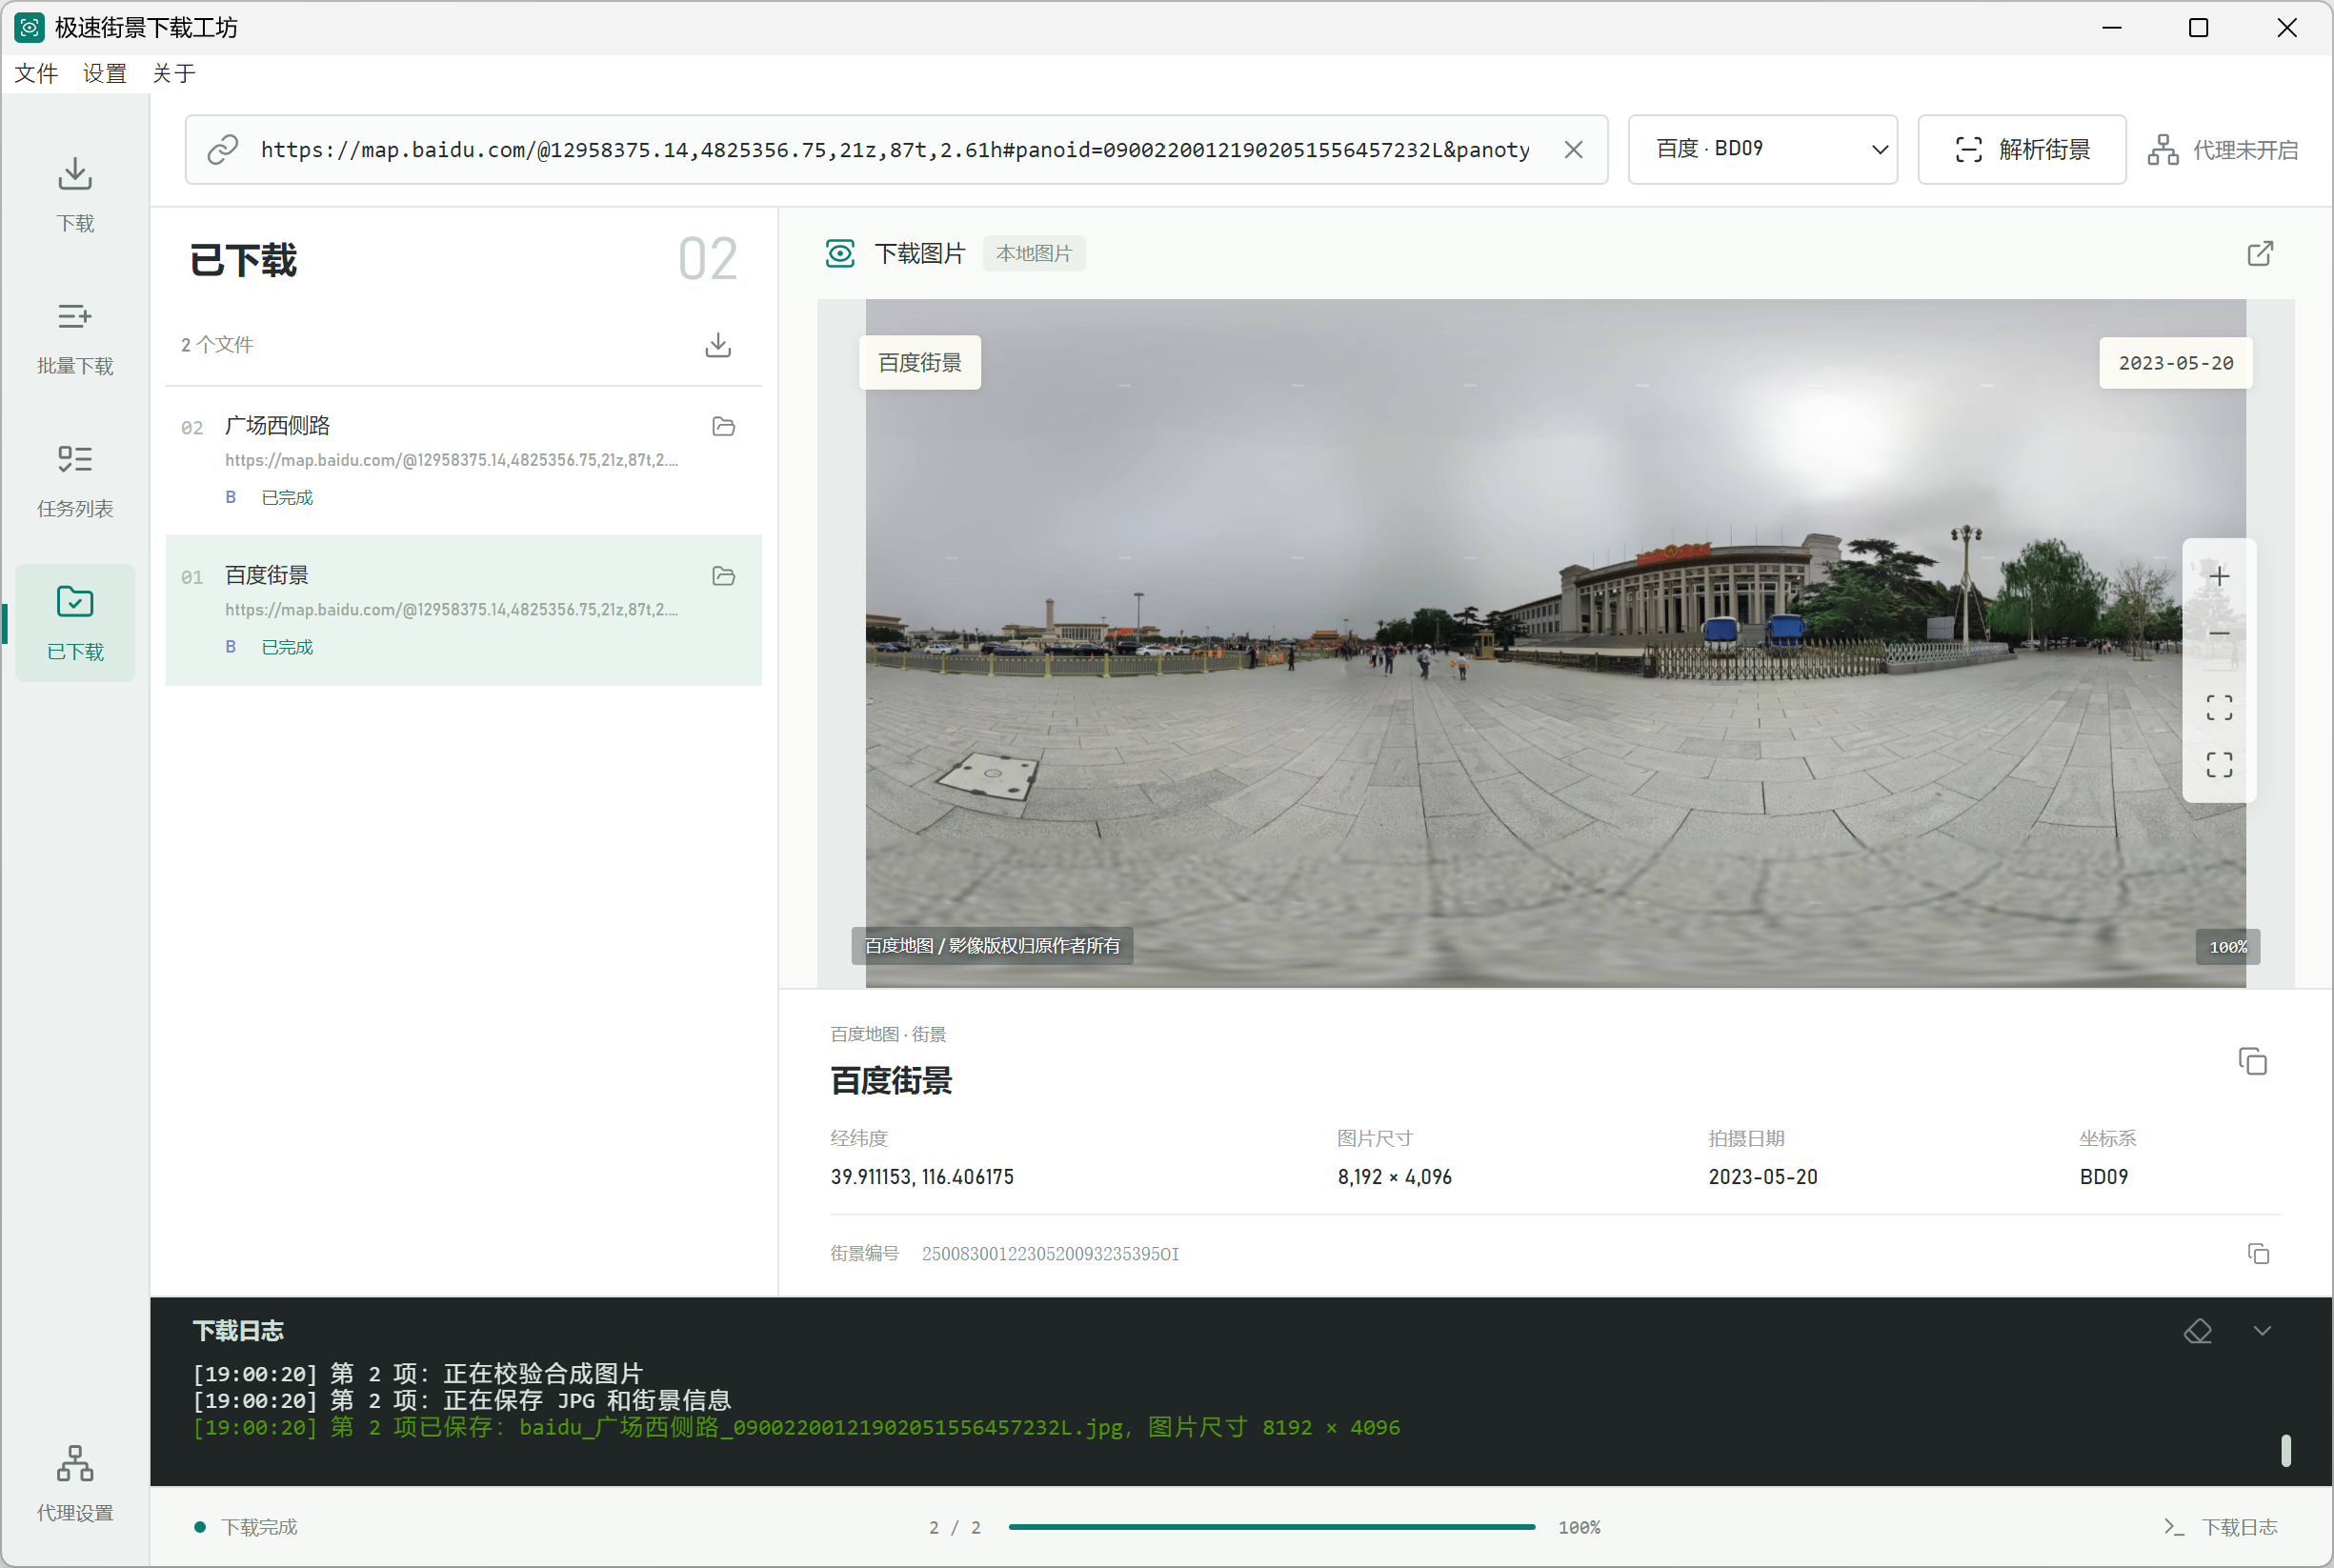2334x1568 pixels.
Task: Collapse the 下载日志 panel chevron
Action: click(2262, 1331)
